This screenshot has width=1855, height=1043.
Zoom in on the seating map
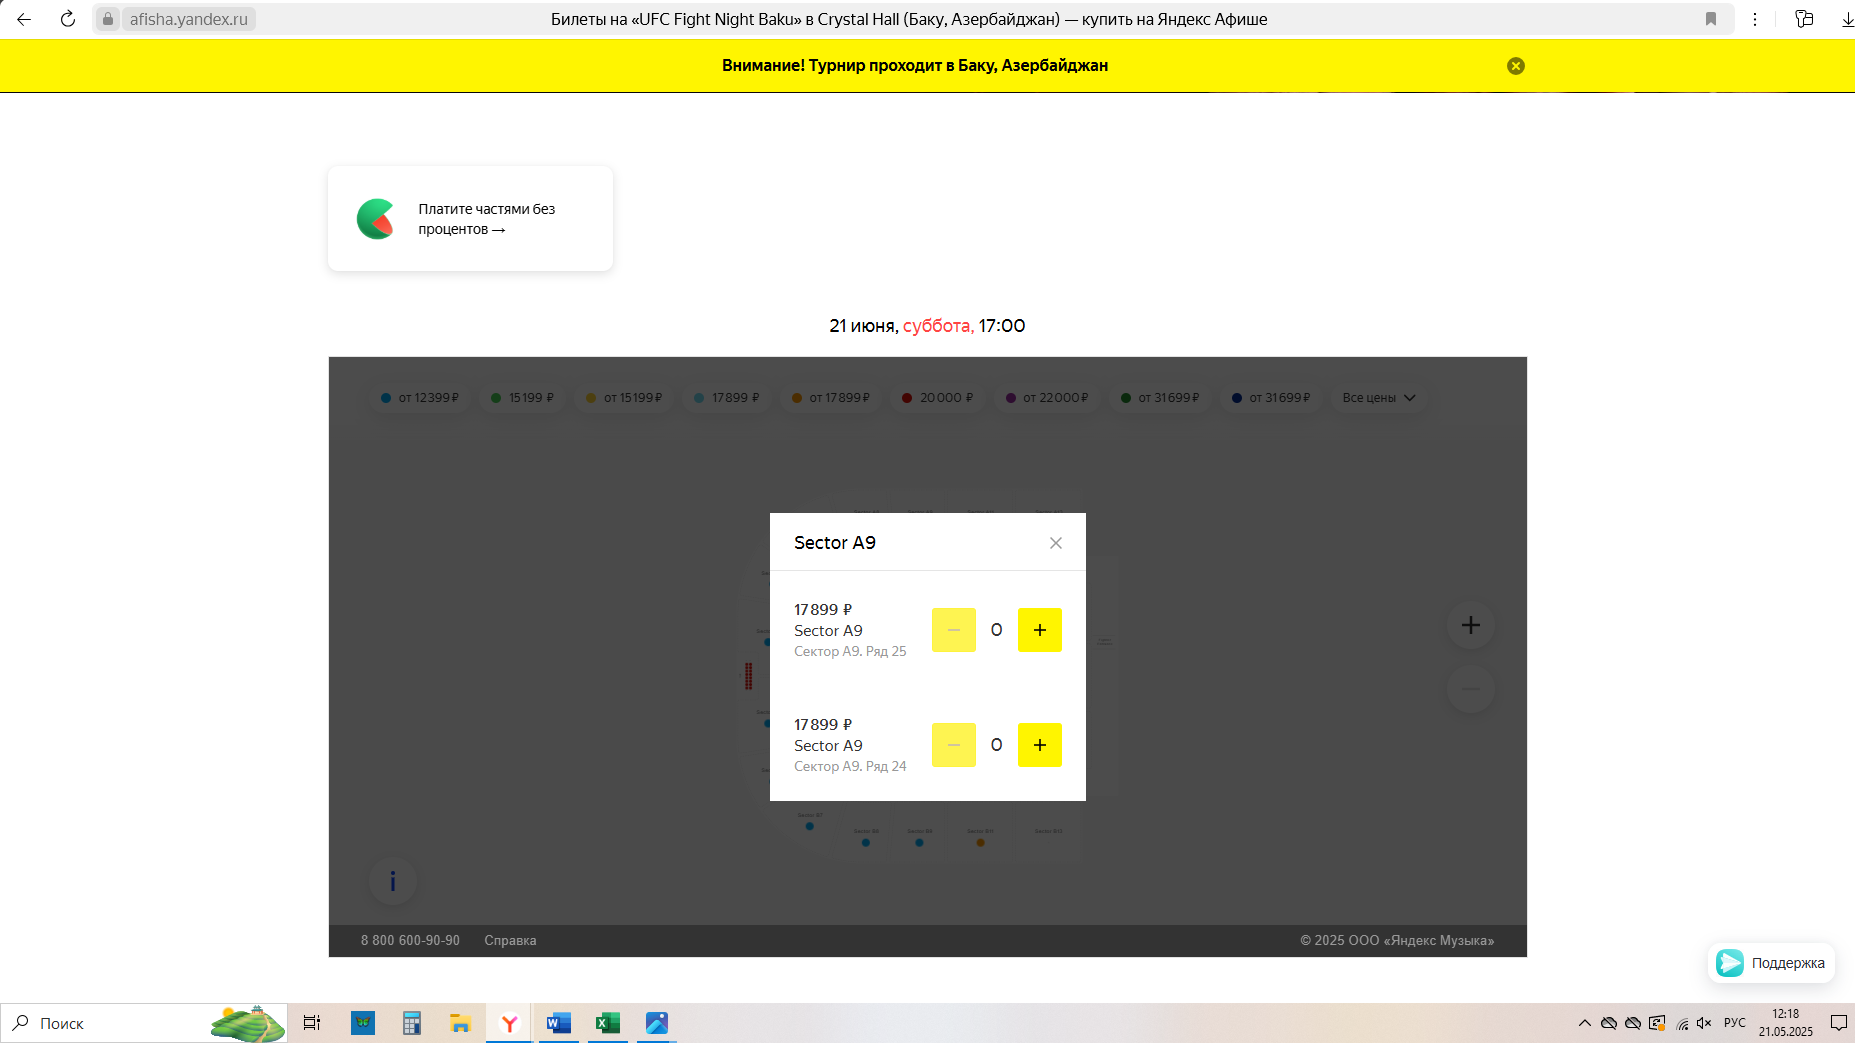(x=1470, y=626)
